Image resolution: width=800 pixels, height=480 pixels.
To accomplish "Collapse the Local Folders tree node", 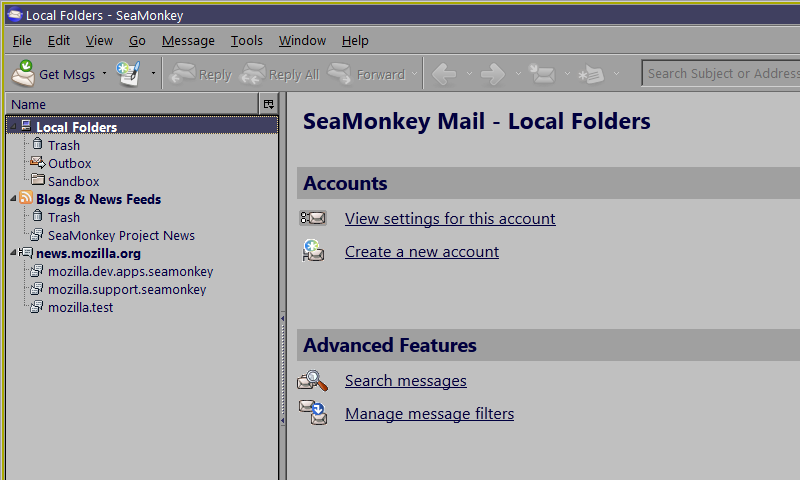I will (14, 127).
